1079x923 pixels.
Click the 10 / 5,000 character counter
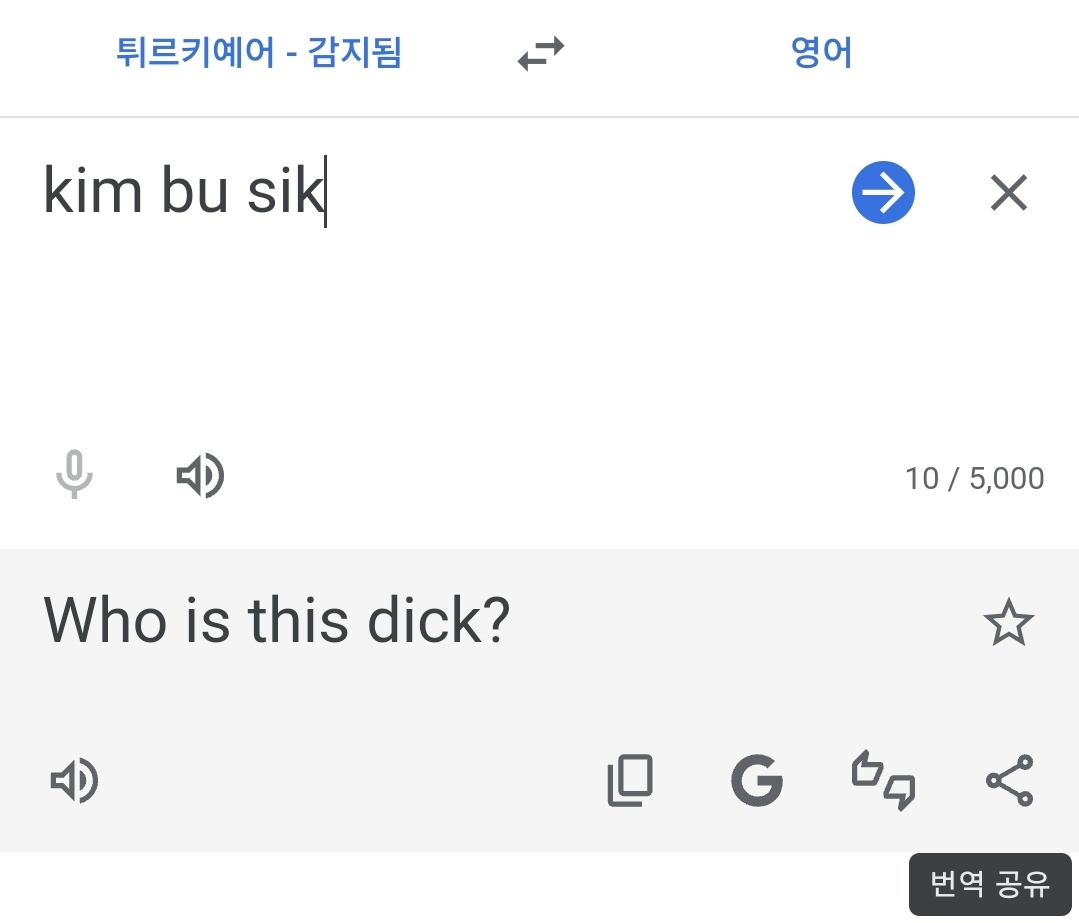point(974,479)
